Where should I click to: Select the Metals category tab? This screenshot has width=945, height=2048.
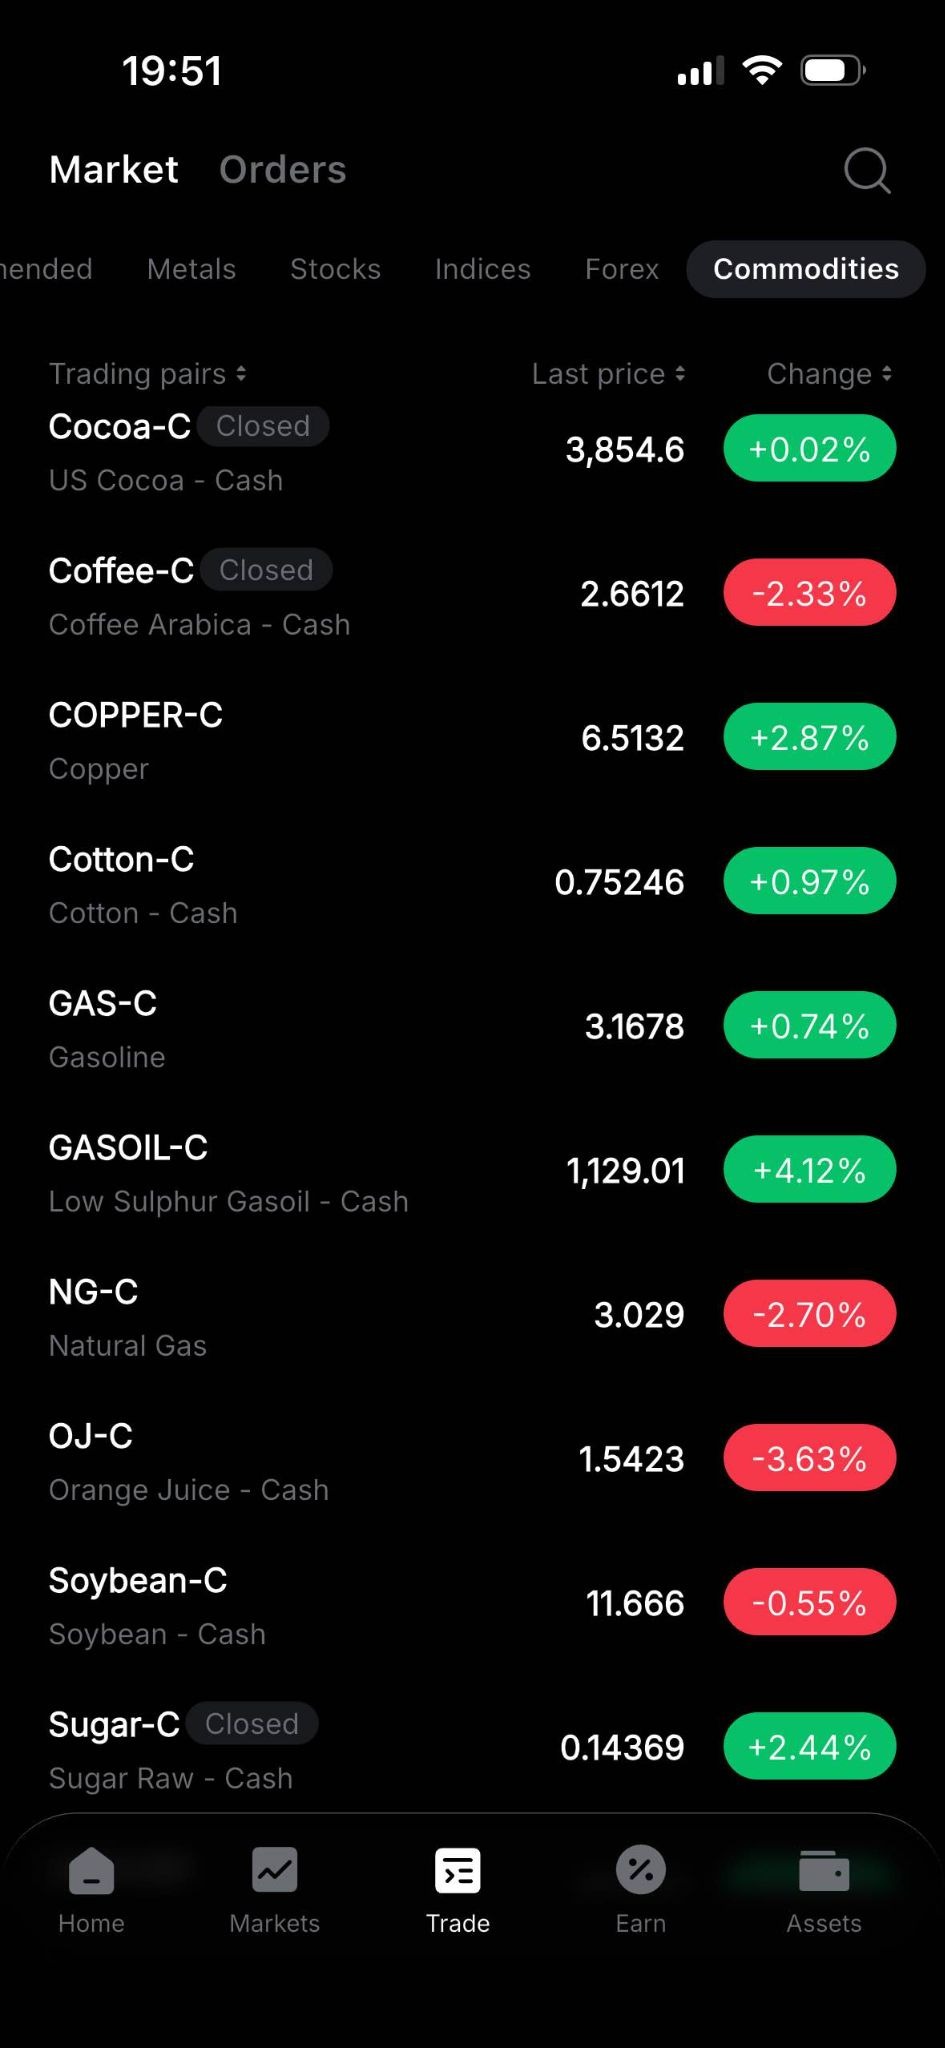(x=191, y=269)
